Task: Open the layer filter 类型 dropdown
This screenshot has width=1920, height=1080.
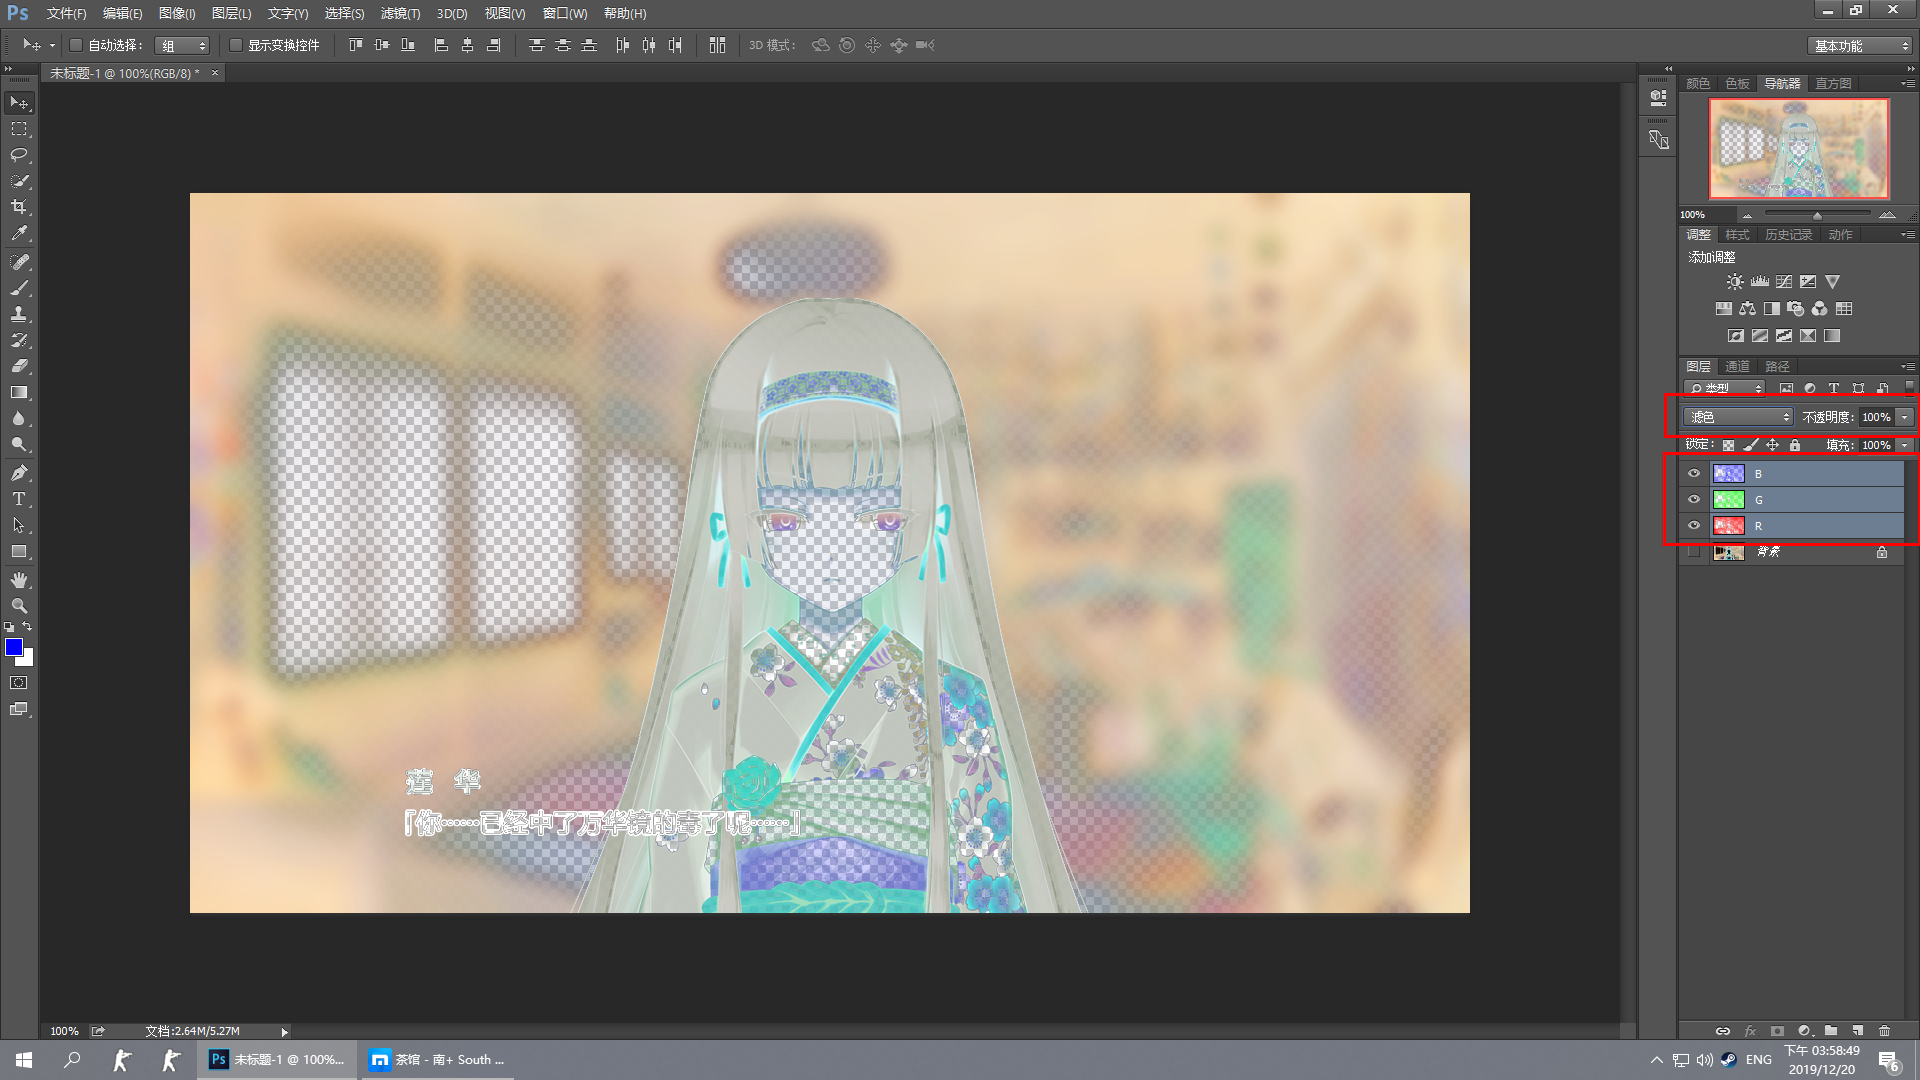Action: [x=1725, y=388]
